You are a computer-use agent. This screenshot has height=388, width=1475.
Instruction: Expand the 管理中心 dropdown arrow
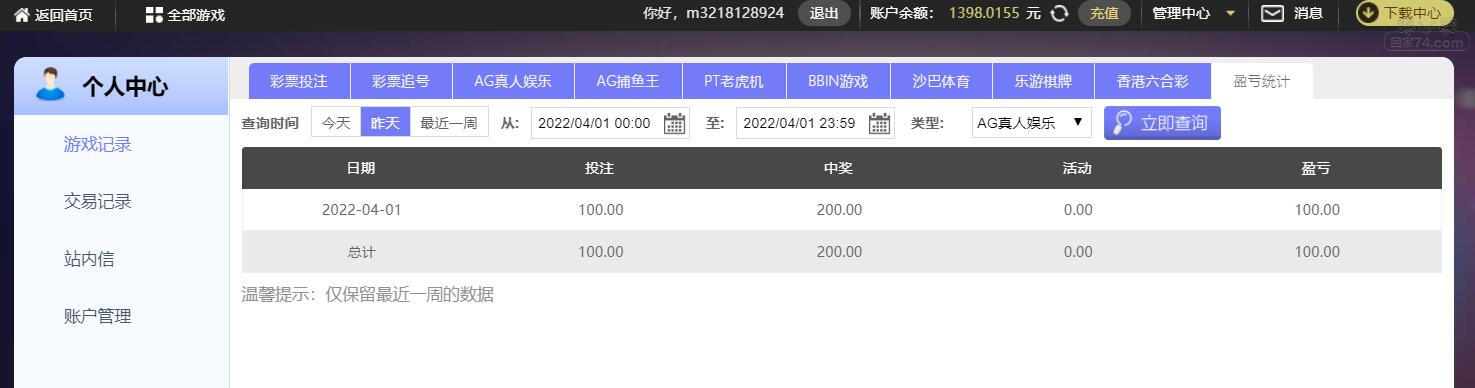click(1230, 14)
